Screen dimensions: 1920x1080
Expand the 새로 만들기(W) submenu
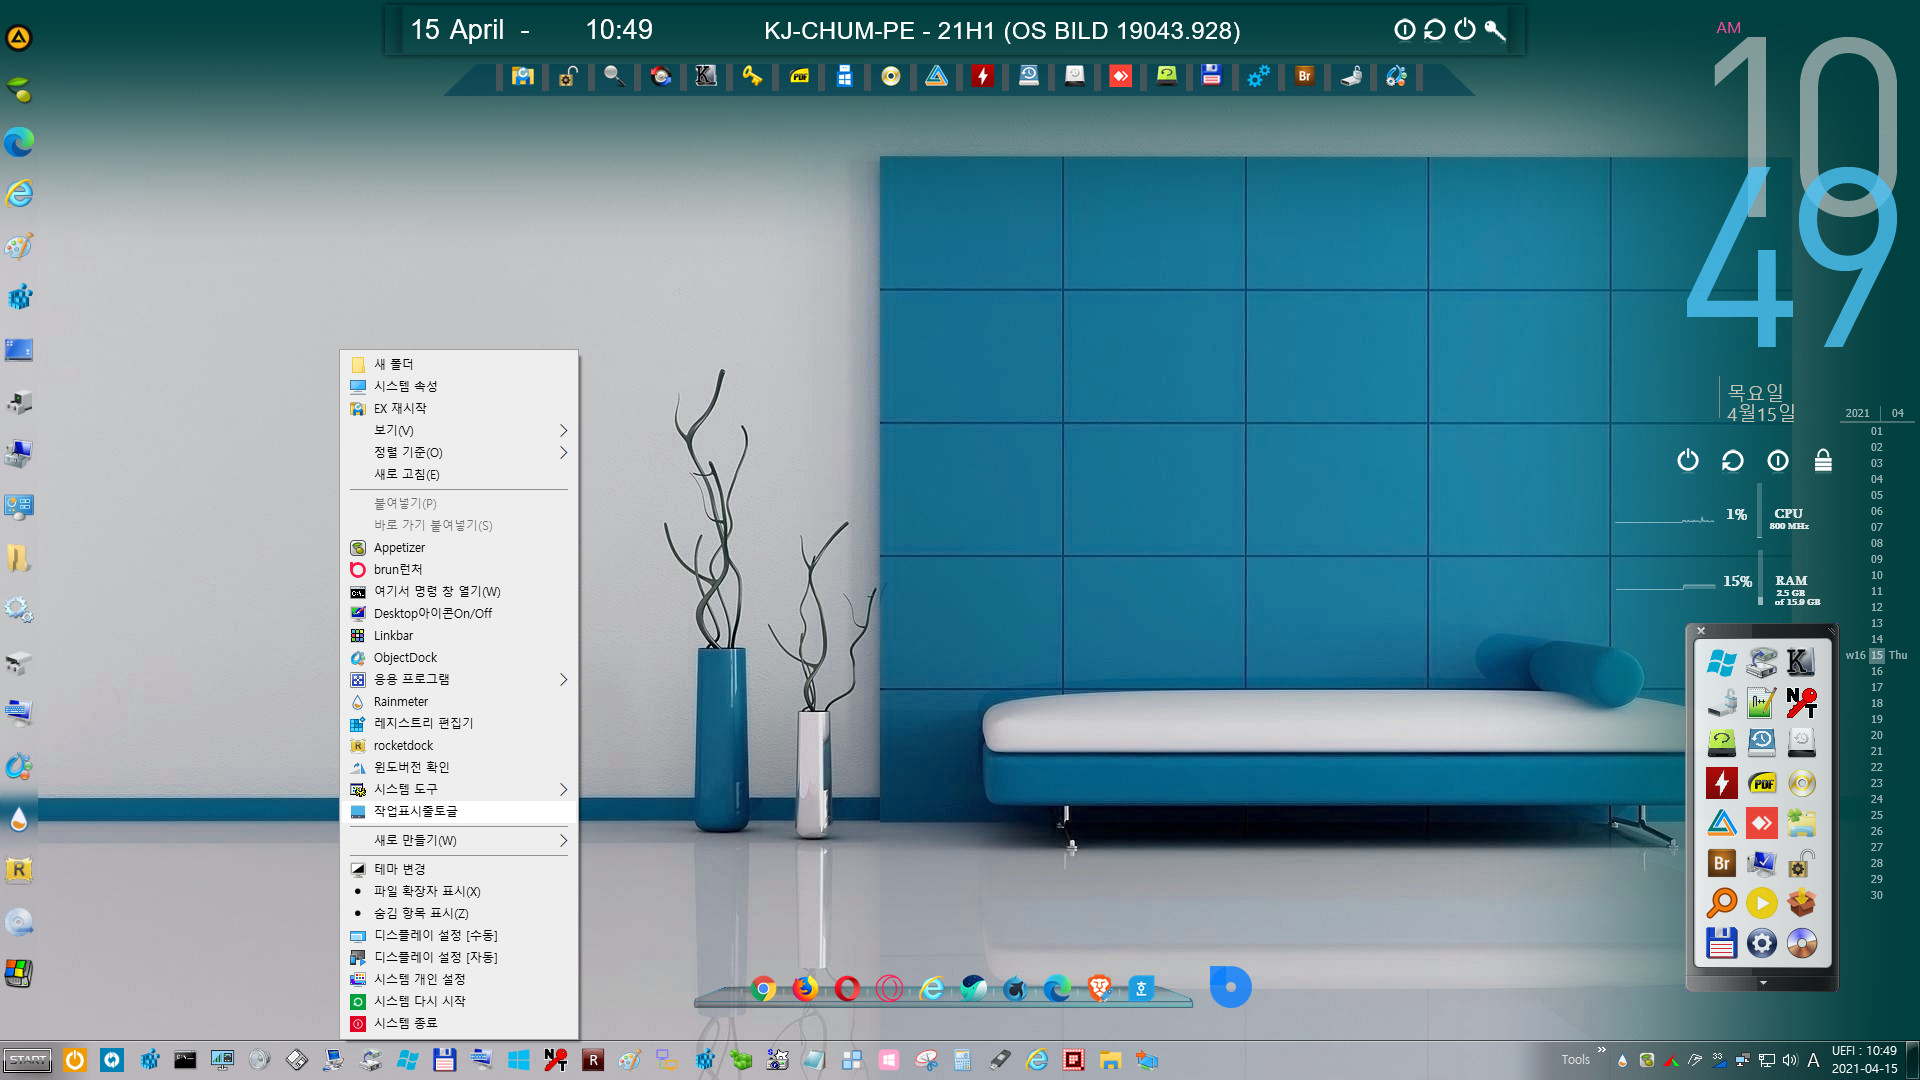pyautogui.click(x=459, y=840)
